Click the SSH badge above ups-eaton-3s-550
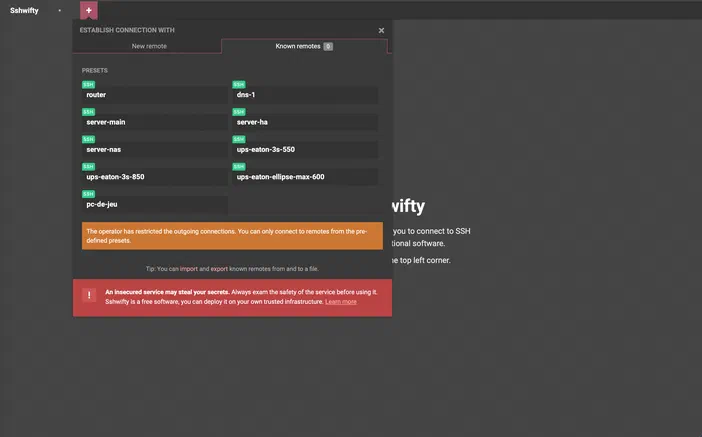This screenshot has width=702, height=437. 239,139
